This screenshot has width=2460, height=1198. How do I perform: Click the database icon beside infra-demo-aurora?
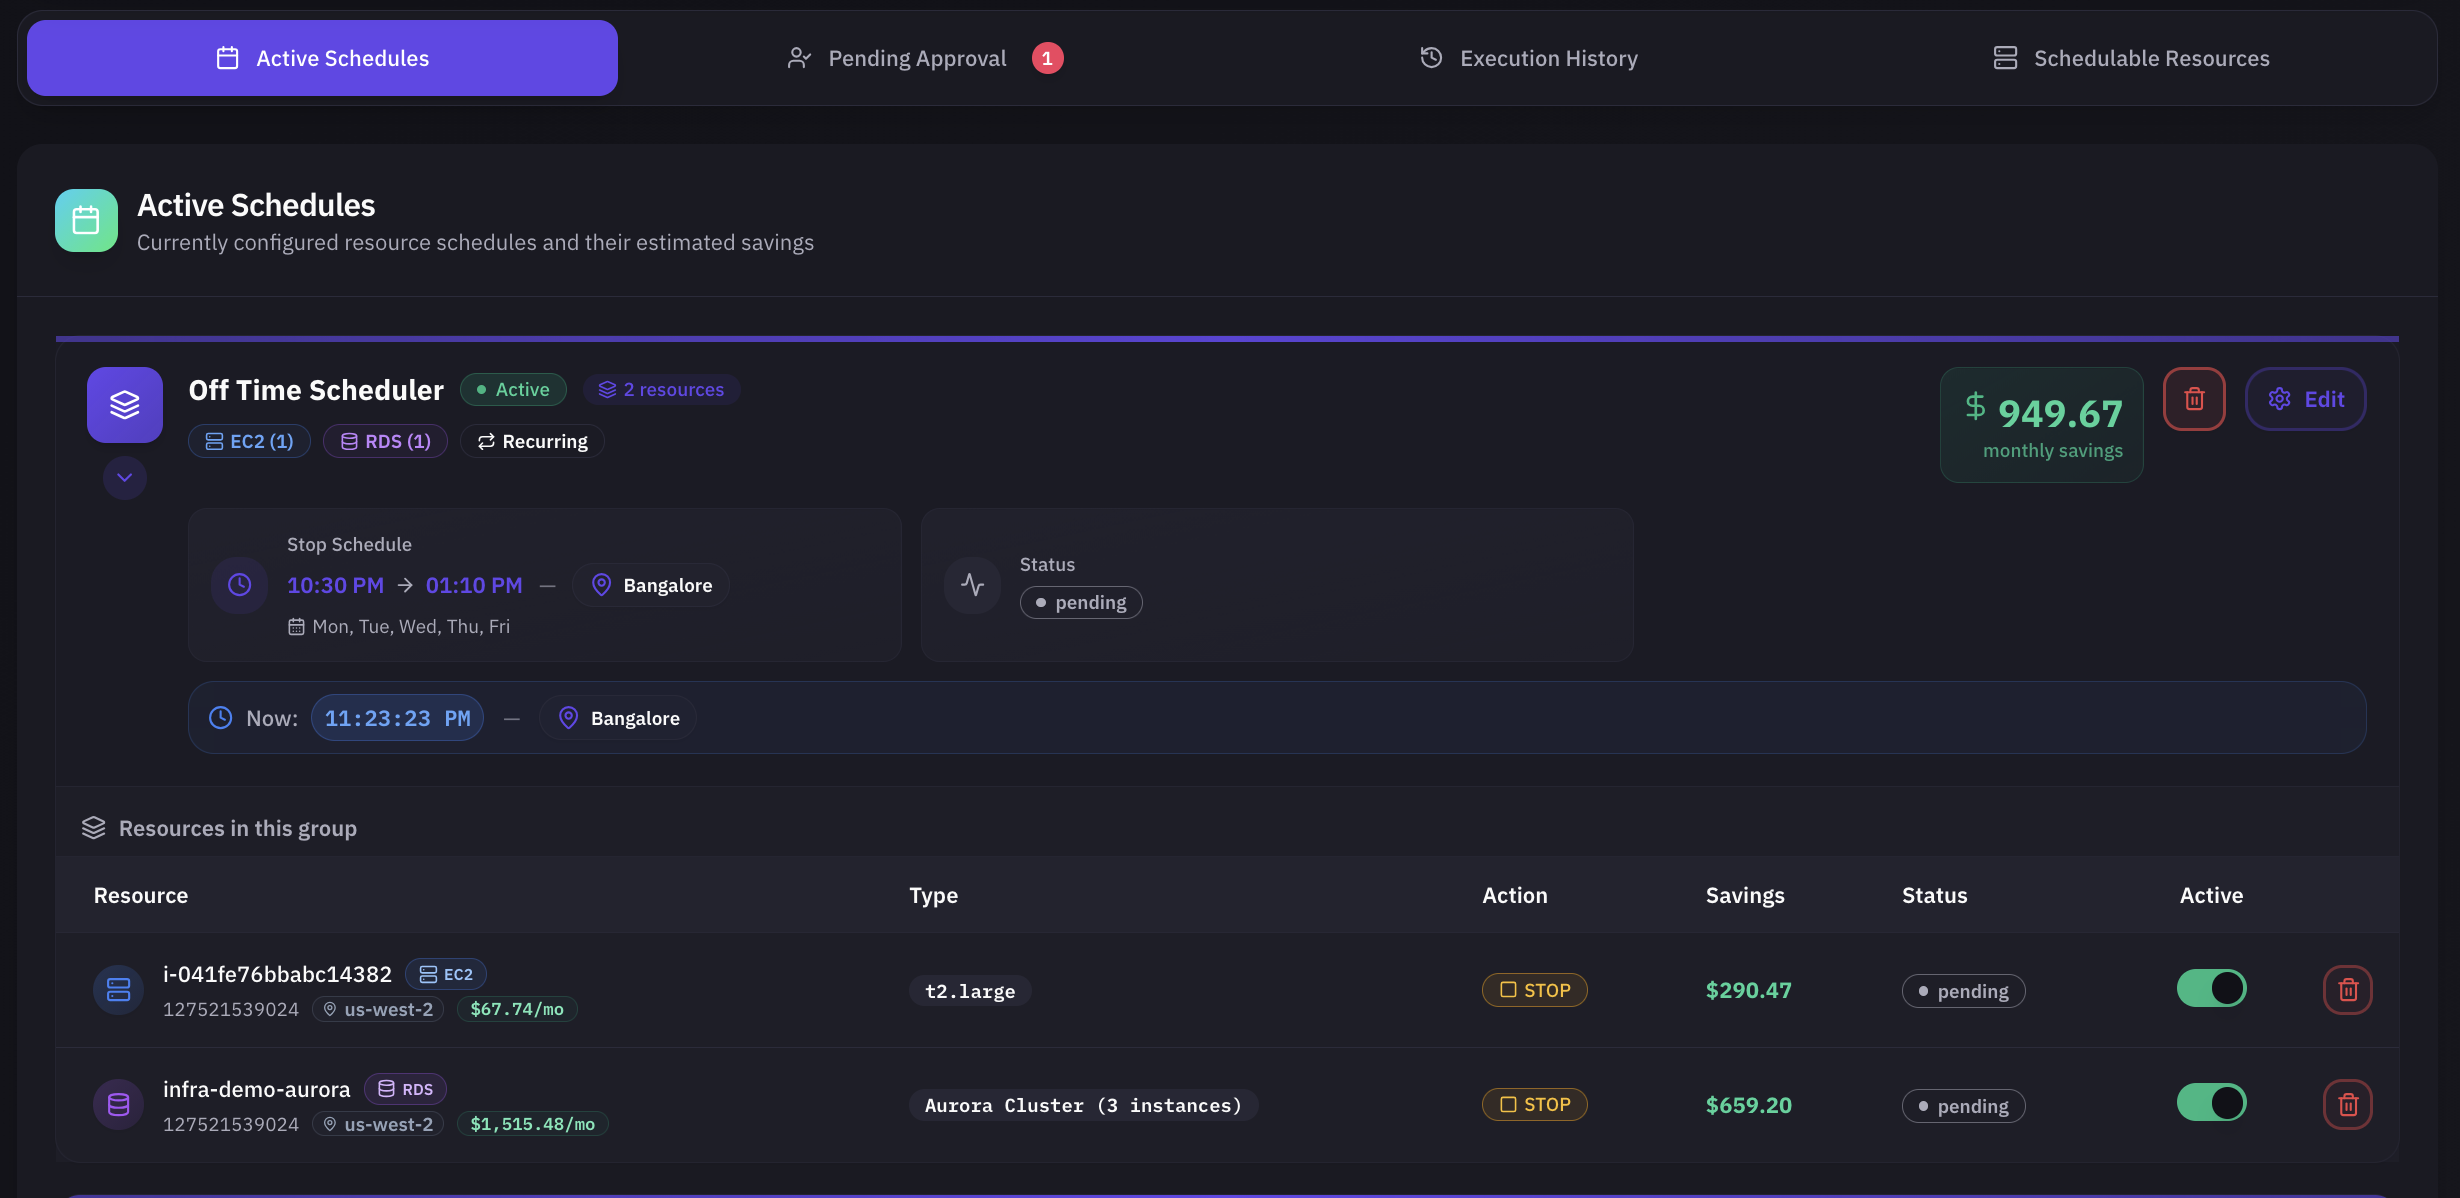(118, 1105)
